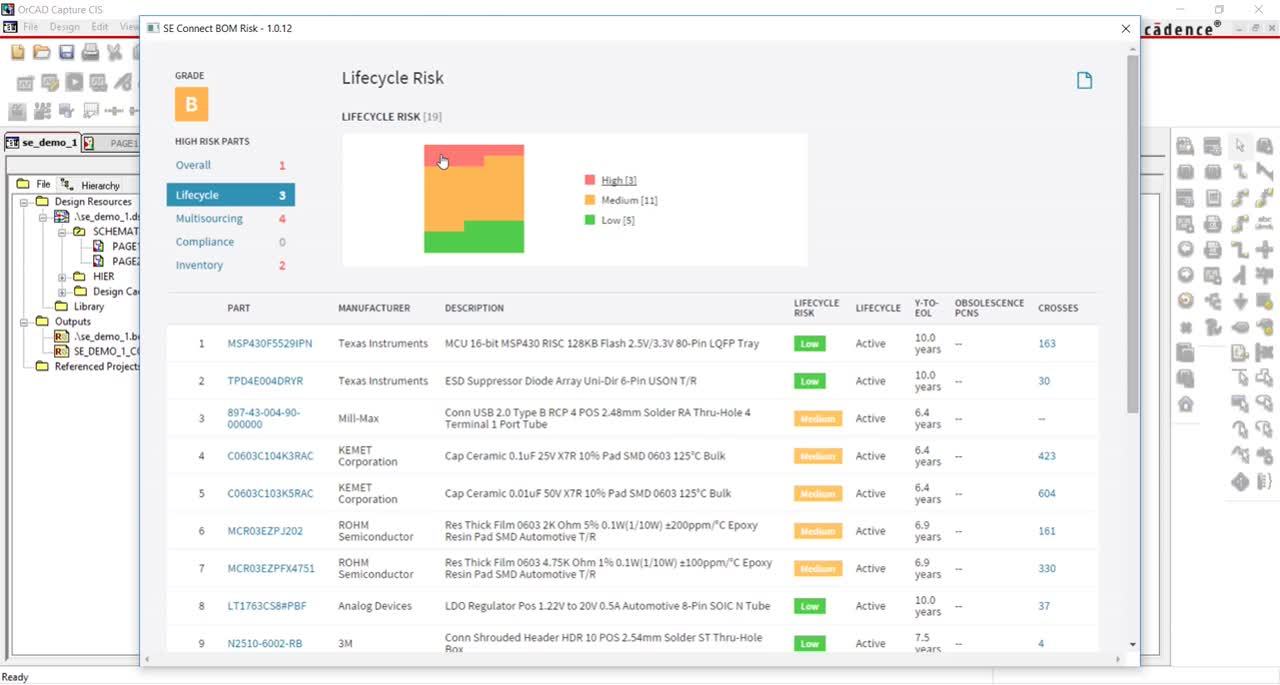Viewport: 1280px width, 685px height.
Task: Open part link N2510-6002-RB
Action: [265, 643]
